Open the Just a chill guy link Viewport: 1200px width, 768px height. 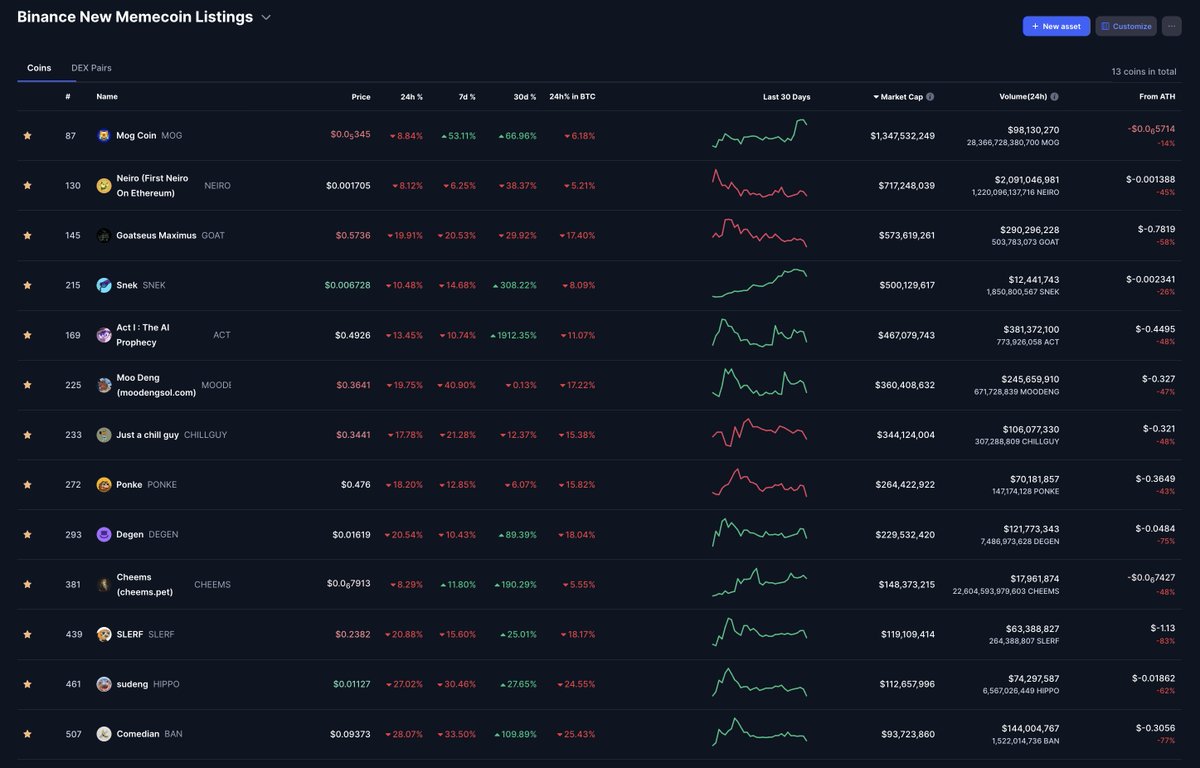pos(148,435)
